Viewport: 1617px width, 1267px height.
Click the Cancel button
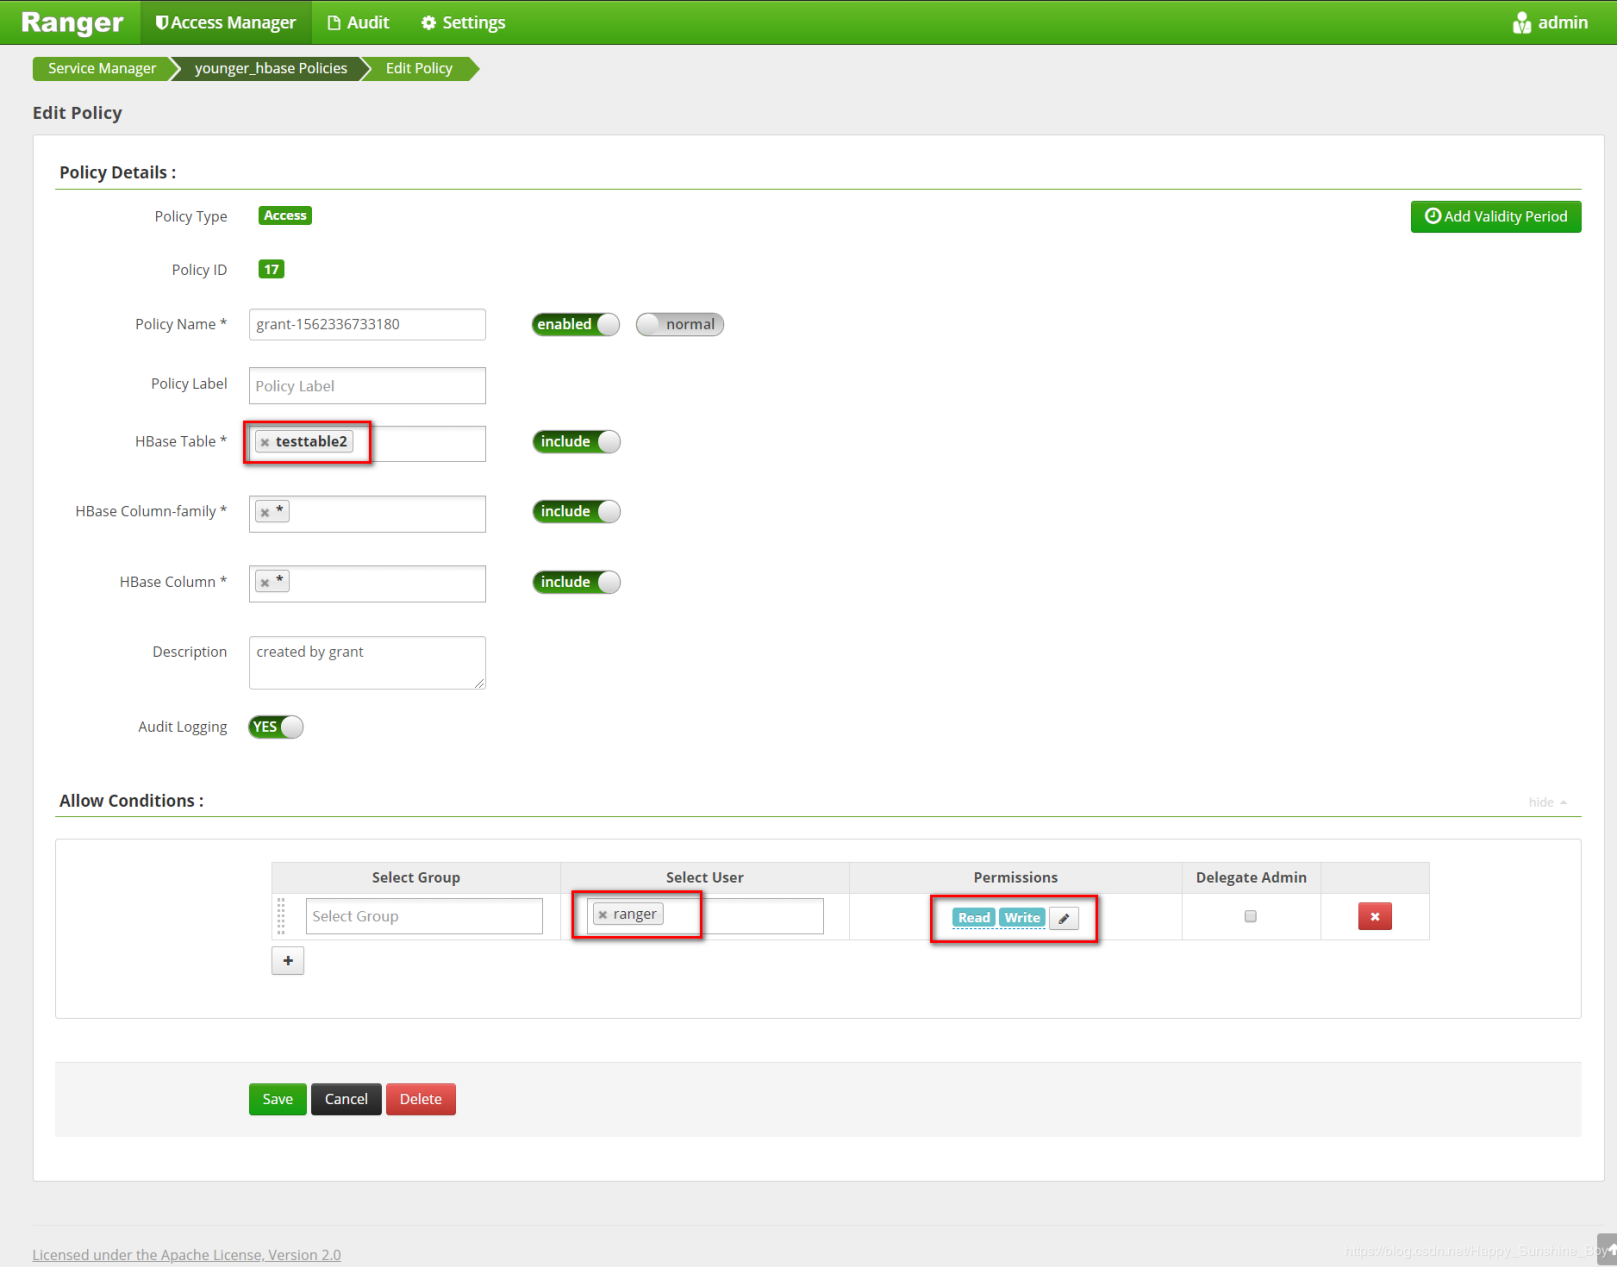click(346, 1099)
